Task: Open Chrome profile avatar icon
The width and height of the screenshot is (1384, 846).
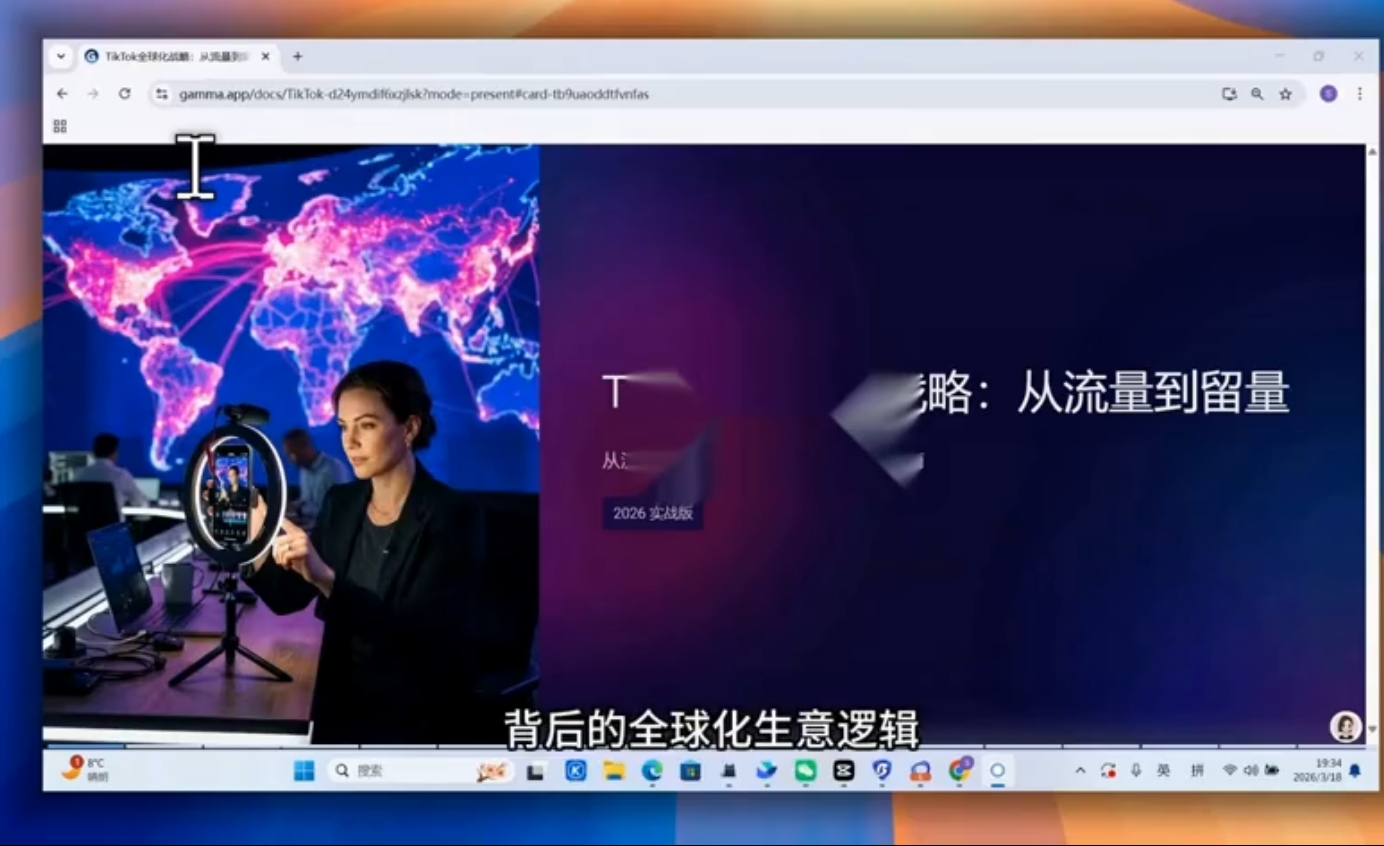Action: [x=1328, y=93]
